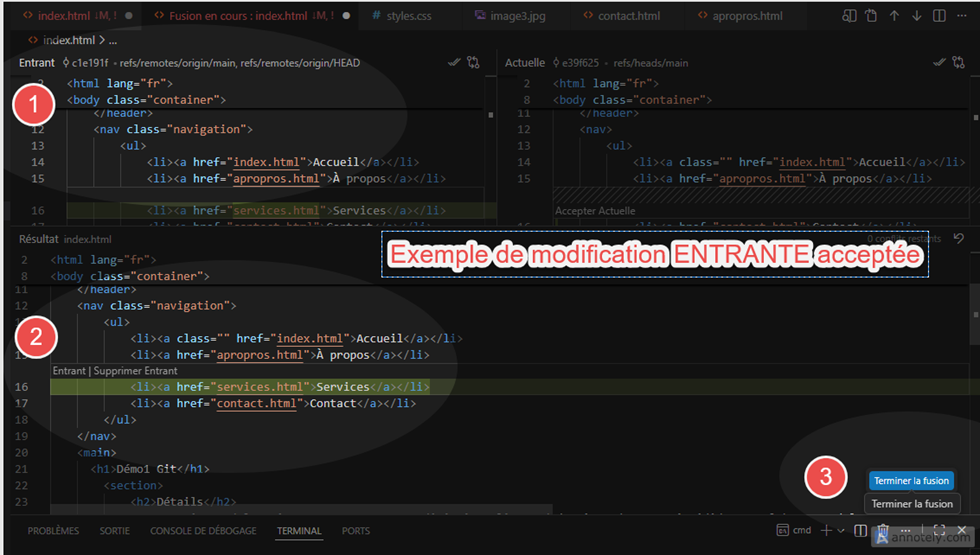This screenshot has width=980, height=555.
Task: Click the Accepter Actuelle link
Action: tap(595, 211)
